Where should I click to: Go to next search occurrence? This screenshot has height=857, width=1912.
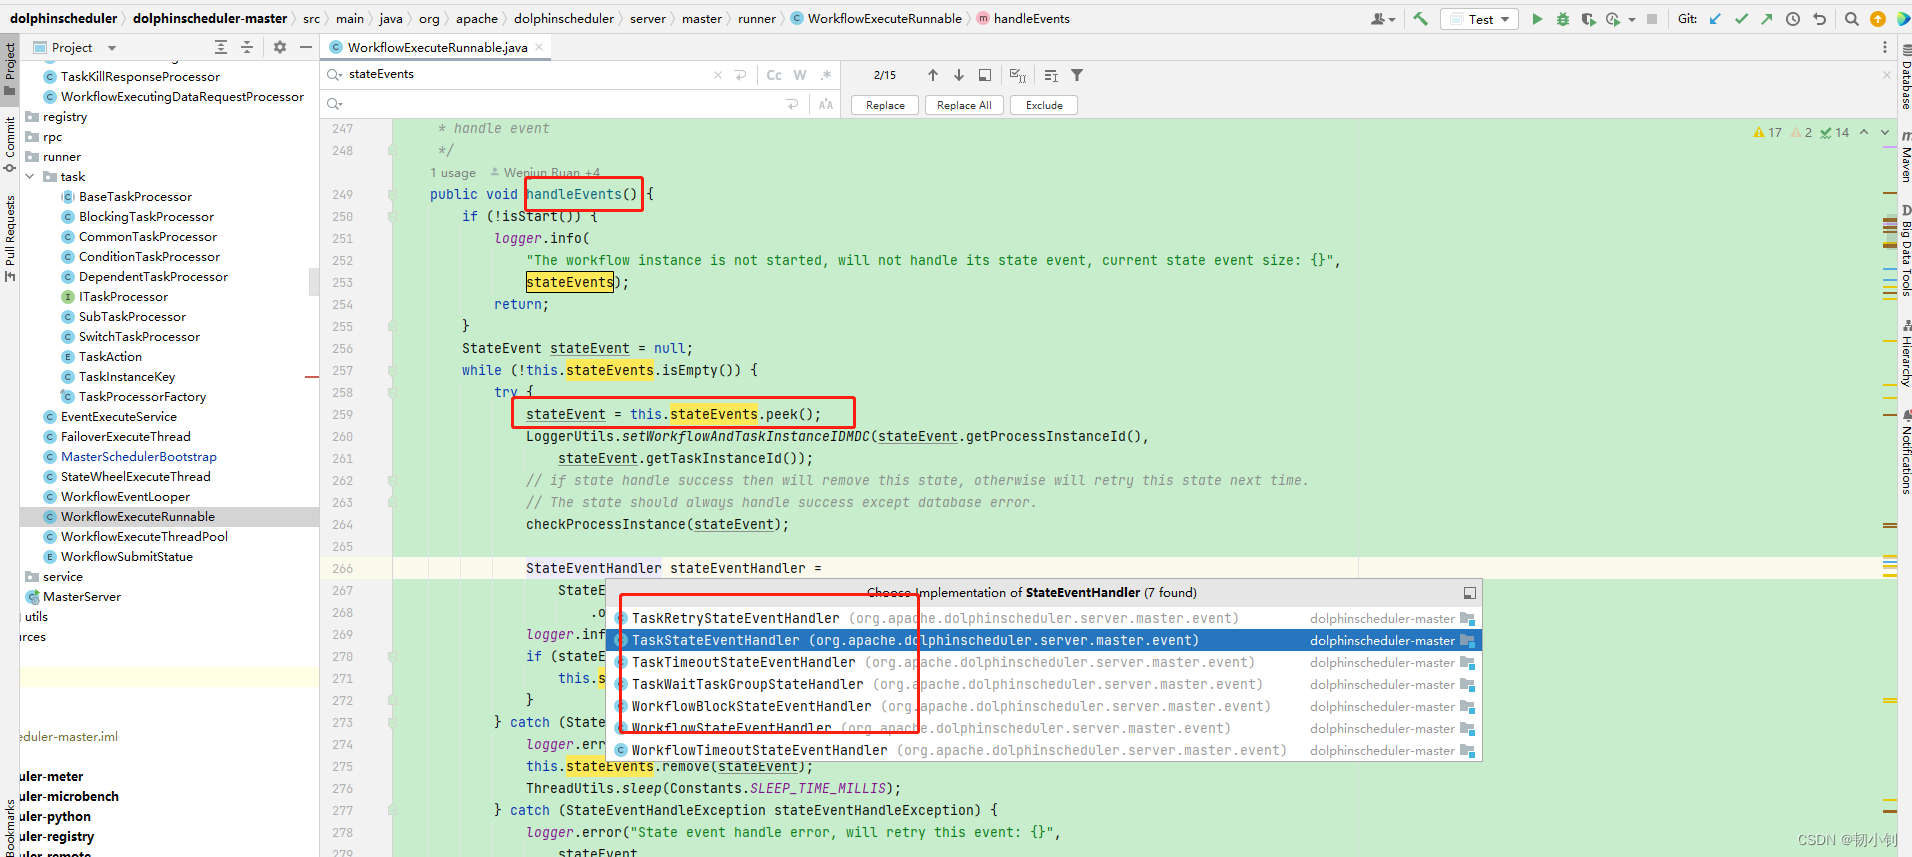(x=959, y=75)
